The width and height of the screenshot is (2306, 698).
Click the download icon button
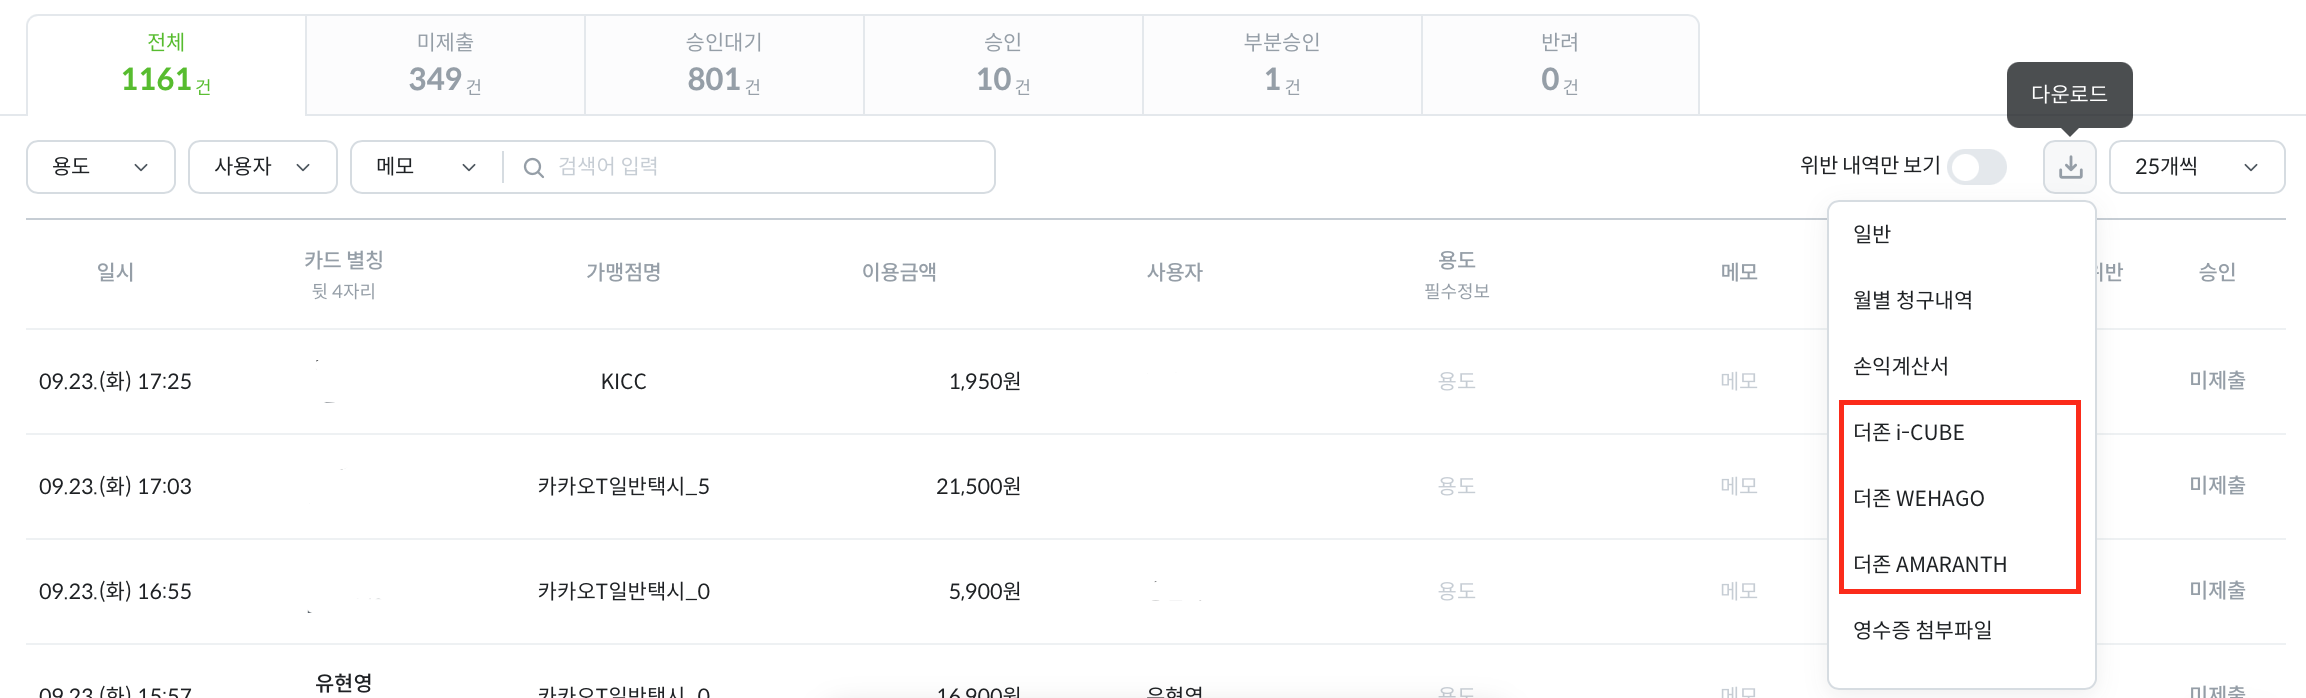point(2069,167)
